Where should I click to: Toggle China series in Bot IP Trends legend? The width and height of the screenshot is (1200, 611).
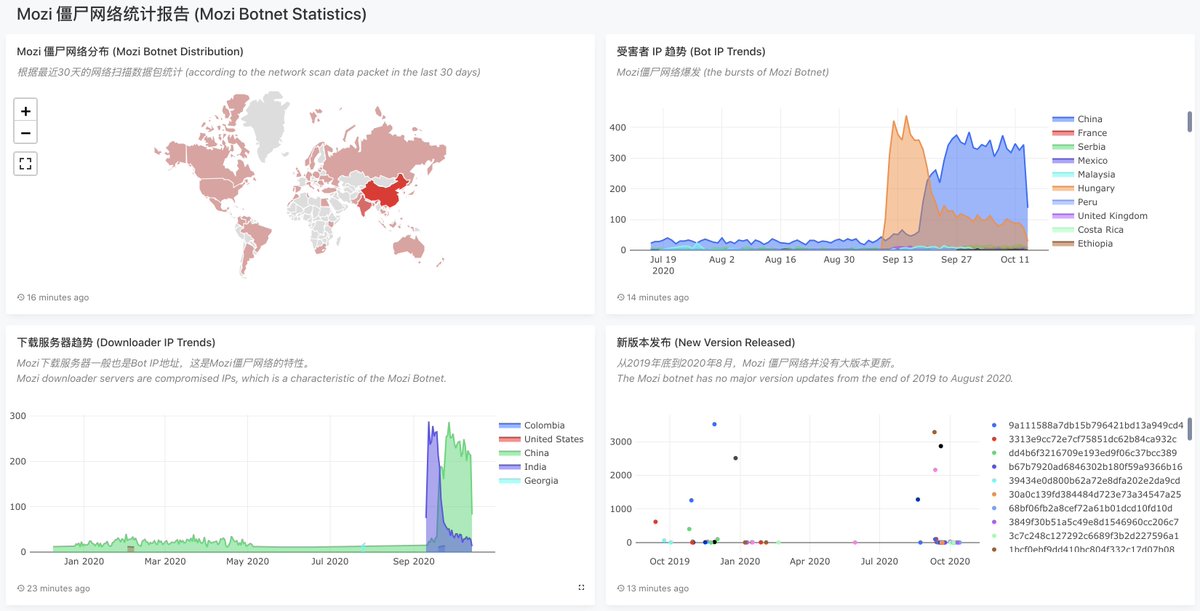click(1079, 119)
